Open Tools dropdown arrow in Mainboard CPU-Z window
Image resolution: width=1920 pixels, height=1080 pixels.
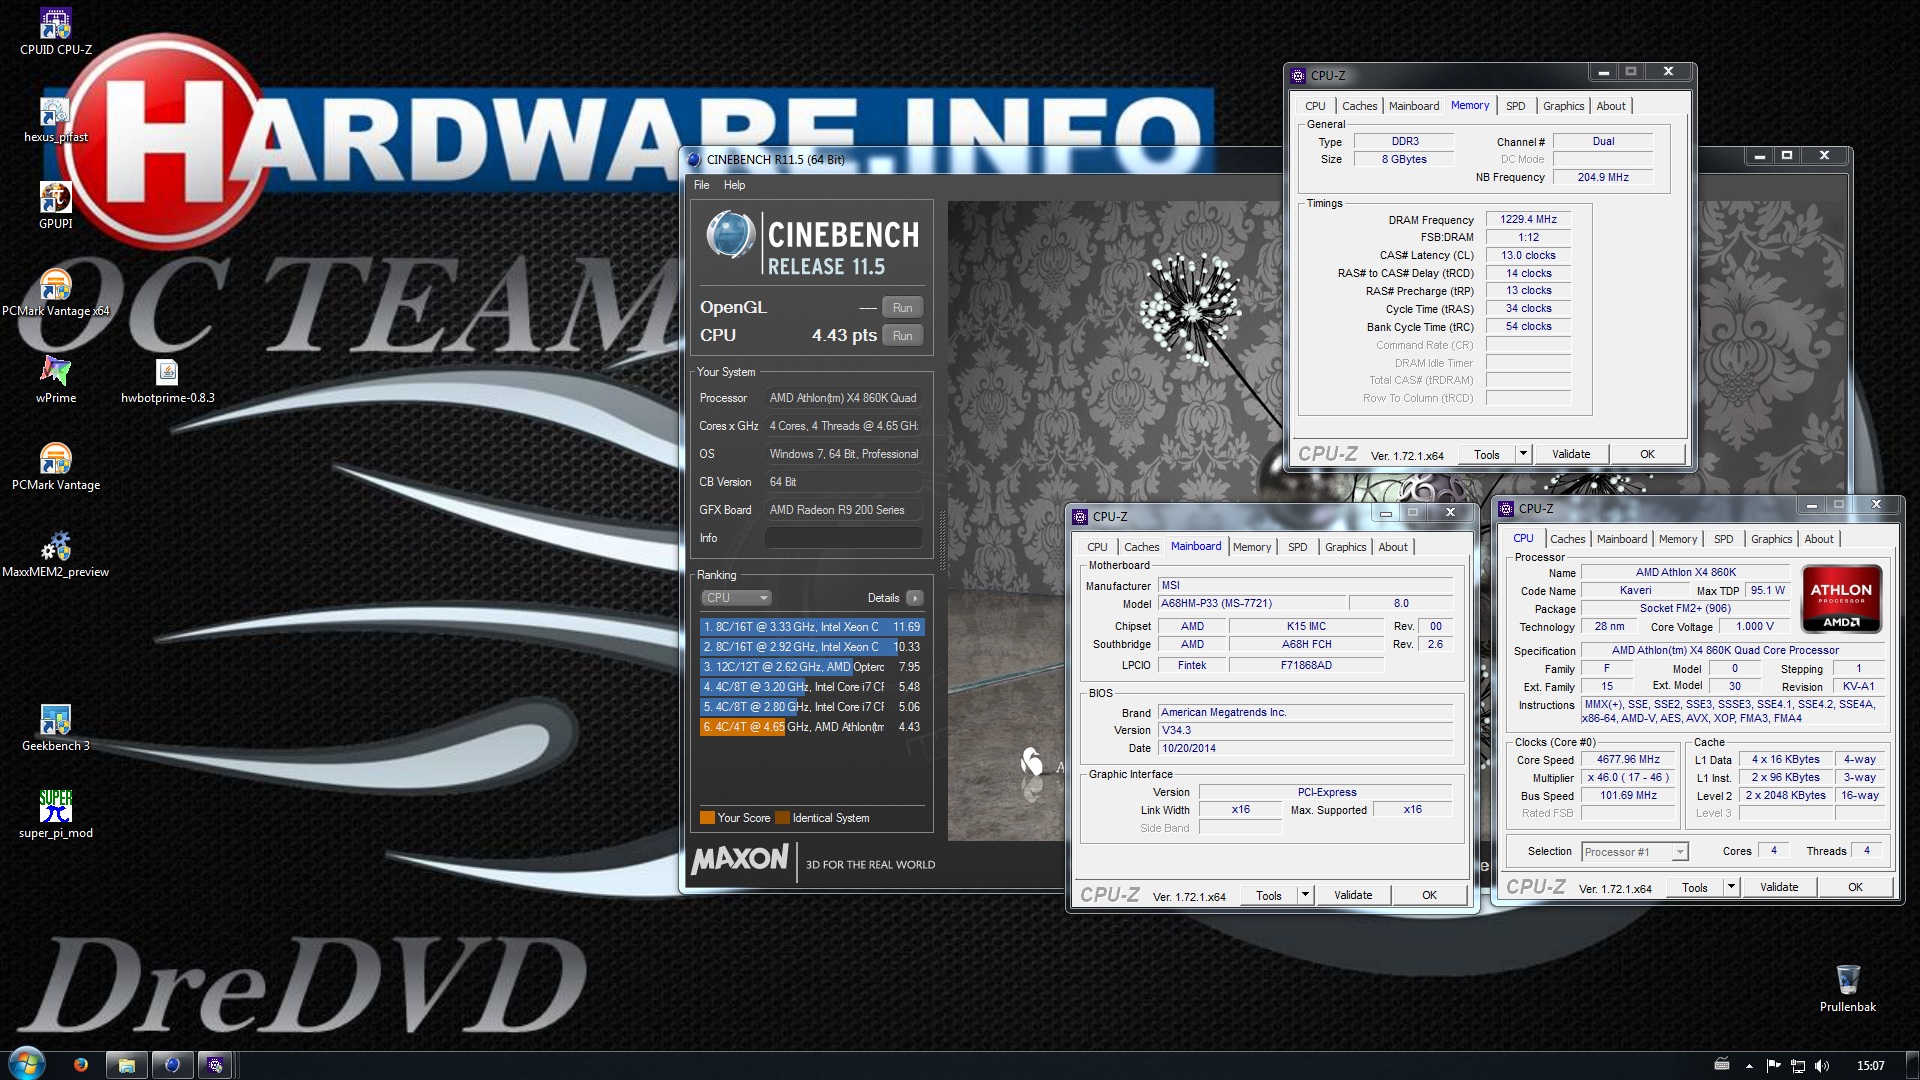pos(1305,895)
